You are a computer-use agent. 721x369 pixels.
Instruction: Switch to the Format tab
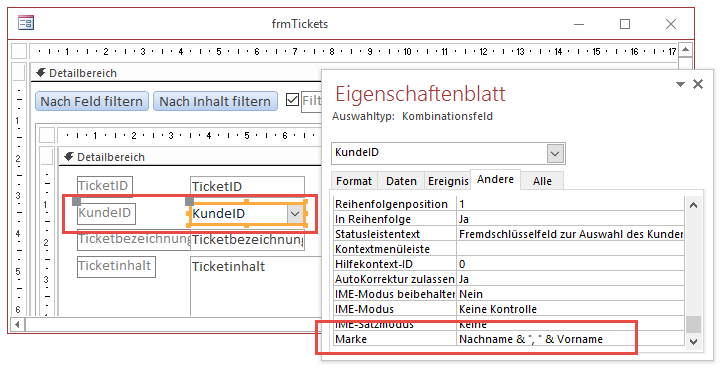(x=354, y=181)
